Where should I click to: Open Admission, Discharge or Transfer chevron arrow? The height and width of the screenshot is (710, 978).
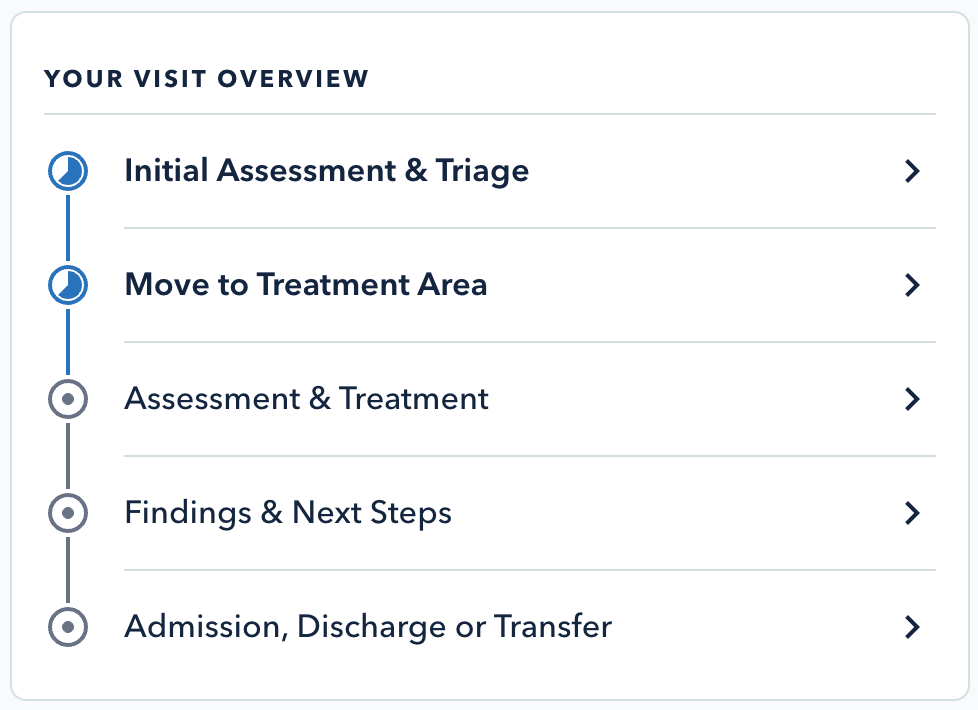(x=911, y=628)
